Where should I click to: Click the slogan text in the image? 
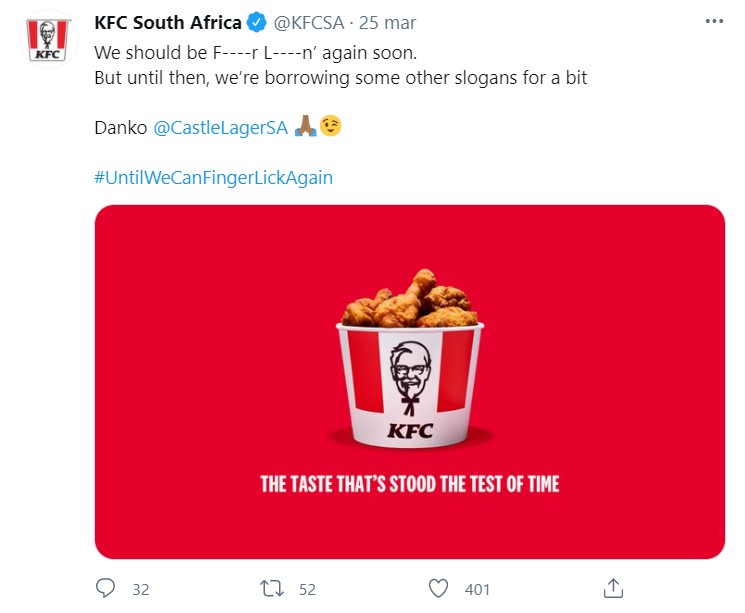410,485
